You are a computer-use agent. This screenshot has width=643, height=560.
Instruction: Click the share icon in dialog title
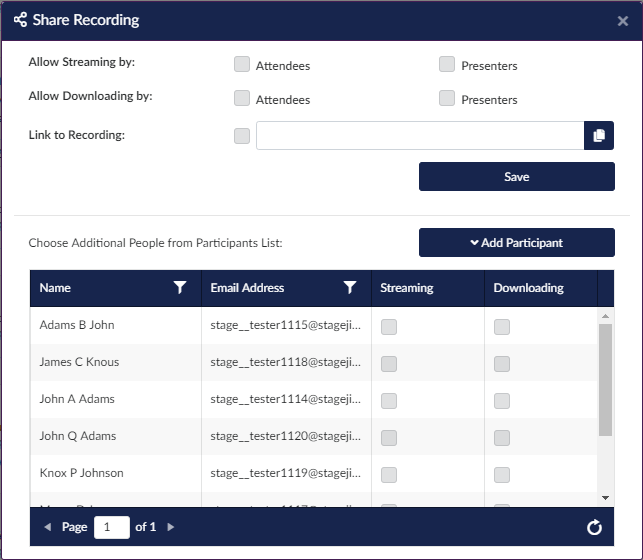coord(20,20)
